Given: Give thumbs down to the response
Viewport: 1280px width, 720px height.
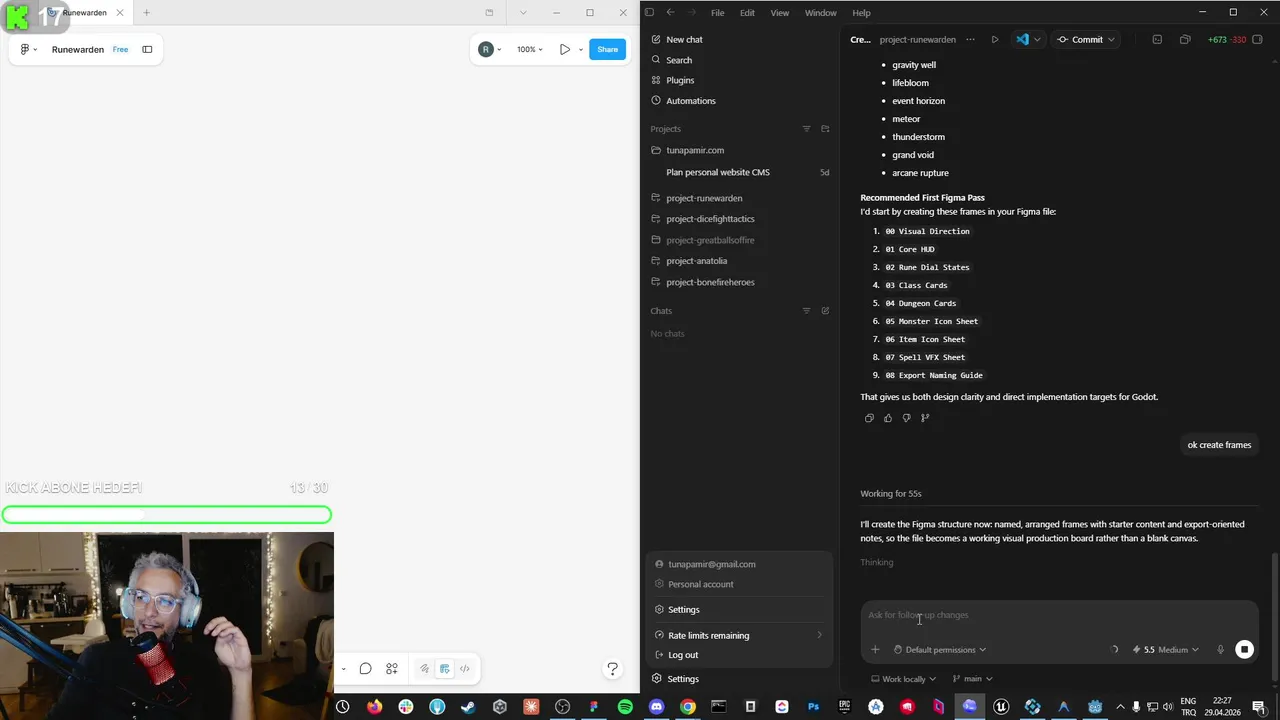Looking at the screenshot, I should [906, 418].
